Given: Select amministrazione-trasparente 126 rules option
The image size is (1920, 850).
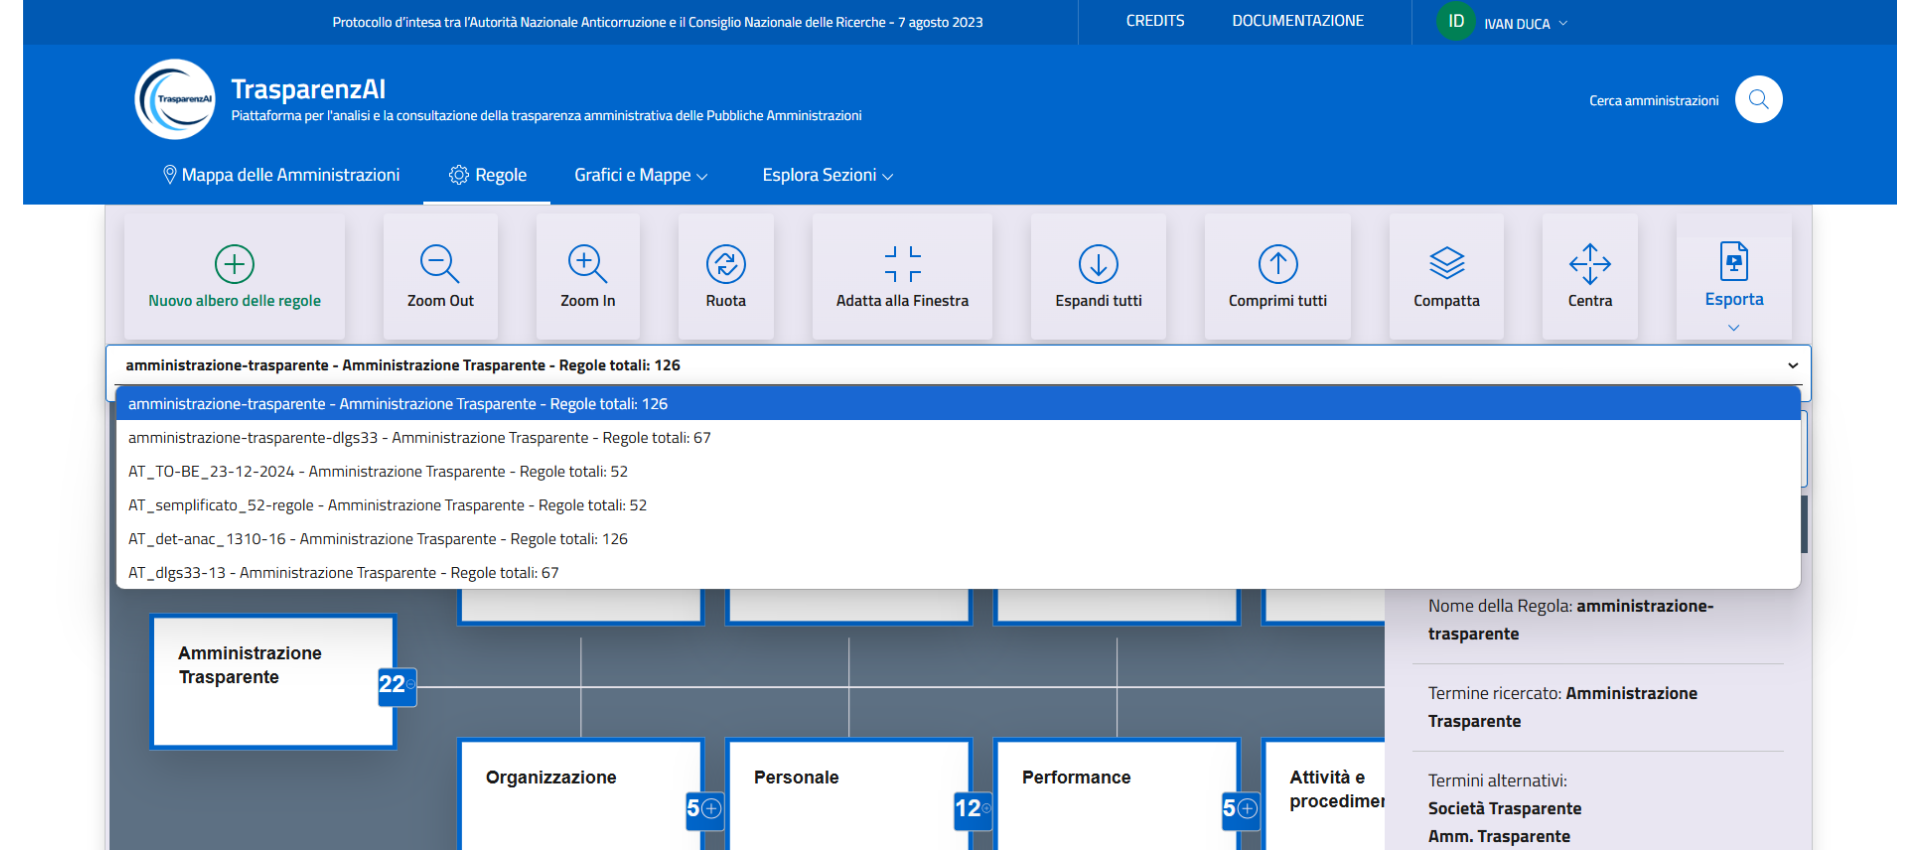Looking at the screenshot, I should [958, 404].
